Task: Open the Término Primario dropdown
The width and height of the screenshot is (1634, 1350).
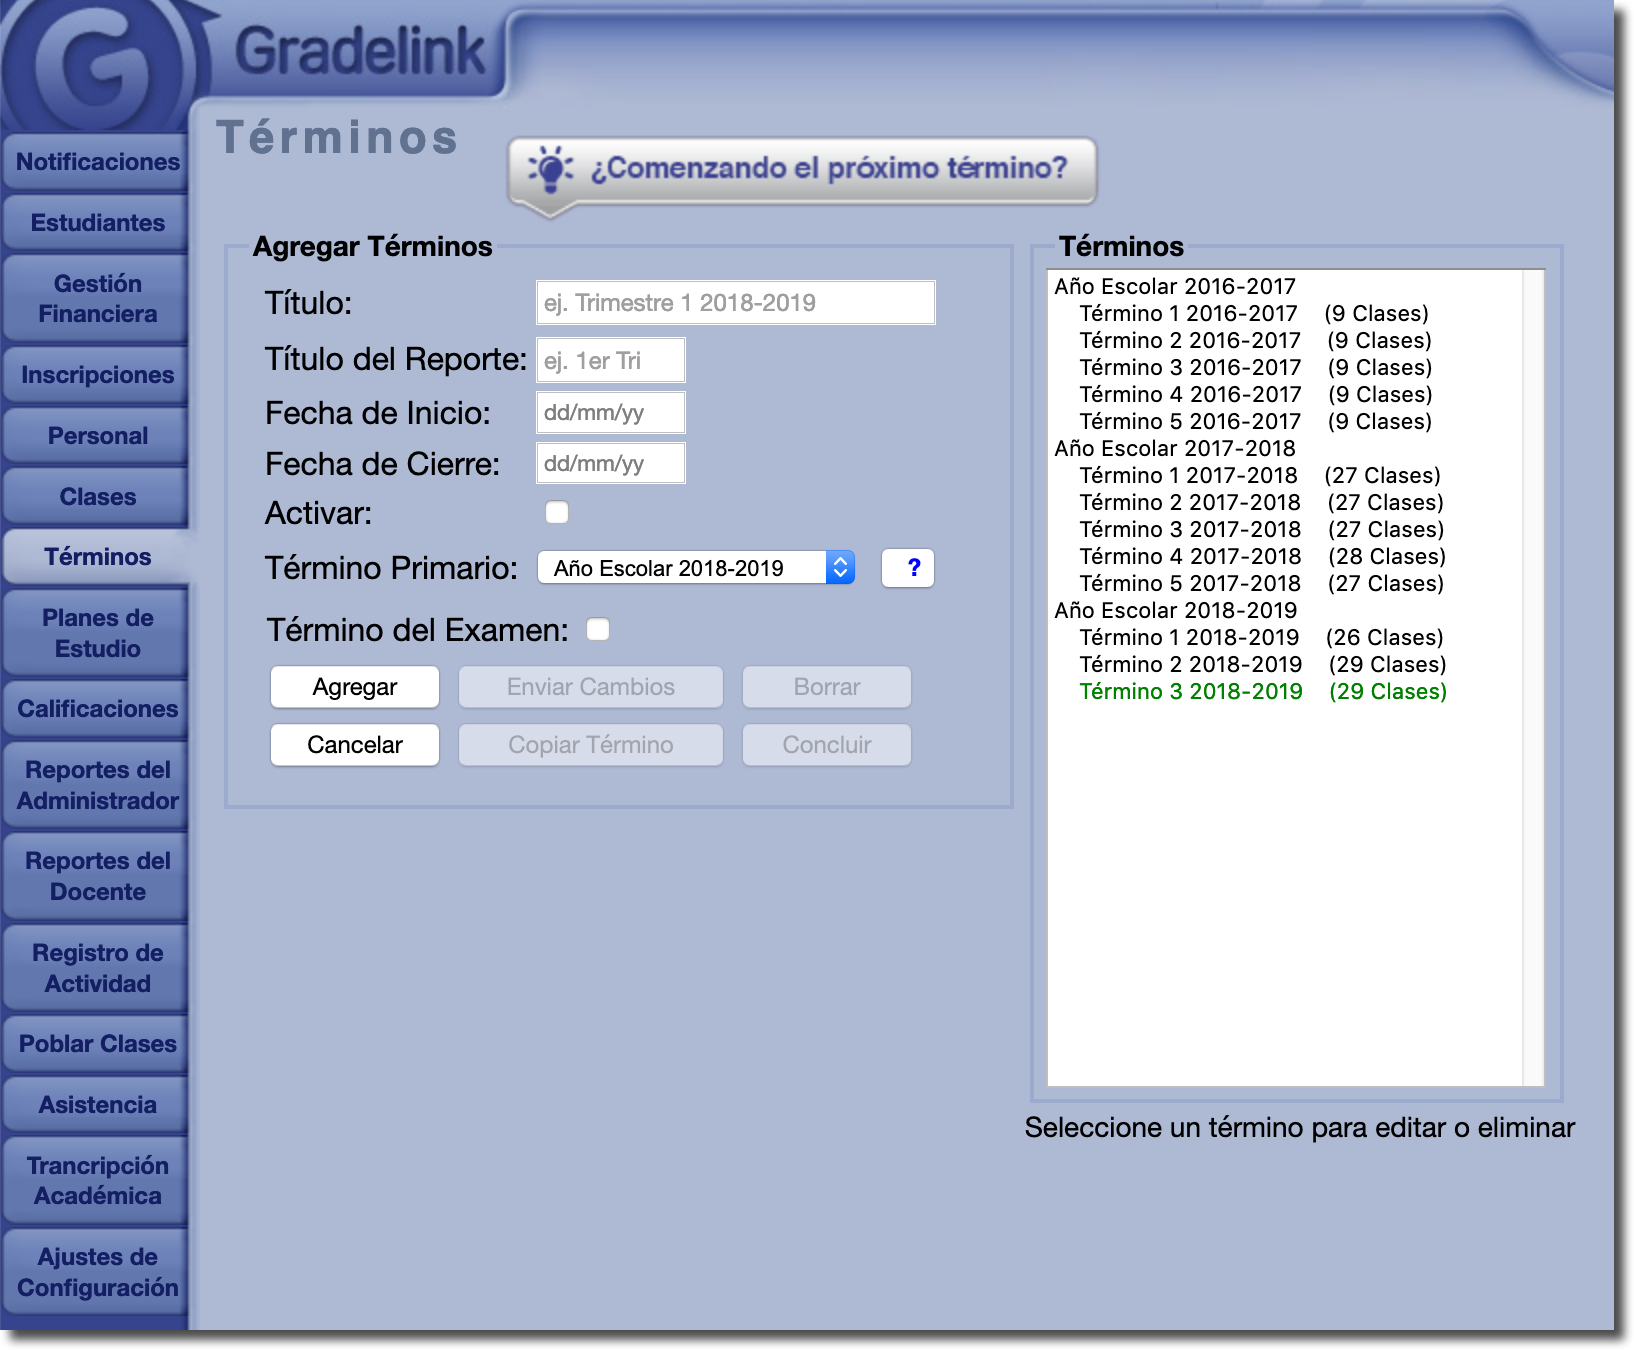Action: click(x=696, y=568)
